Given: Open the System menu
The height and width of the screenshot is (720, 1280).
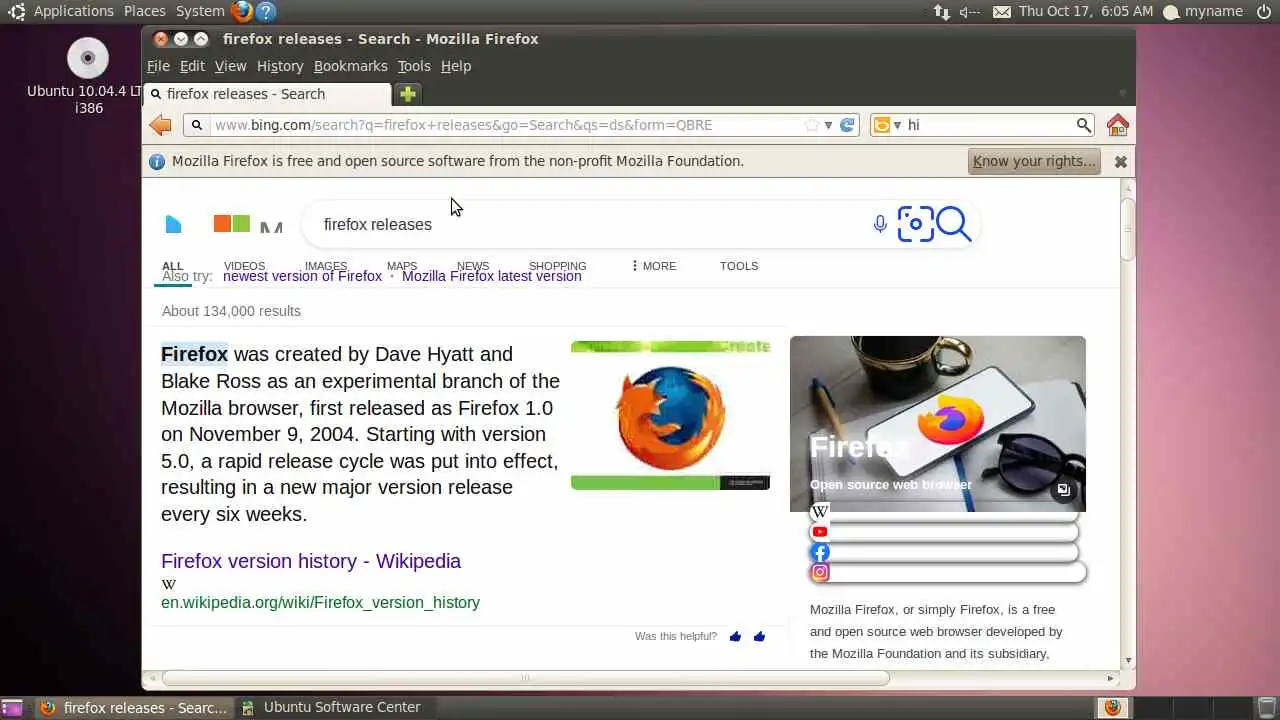Looking at the screenshot, I should pos(200,11).
